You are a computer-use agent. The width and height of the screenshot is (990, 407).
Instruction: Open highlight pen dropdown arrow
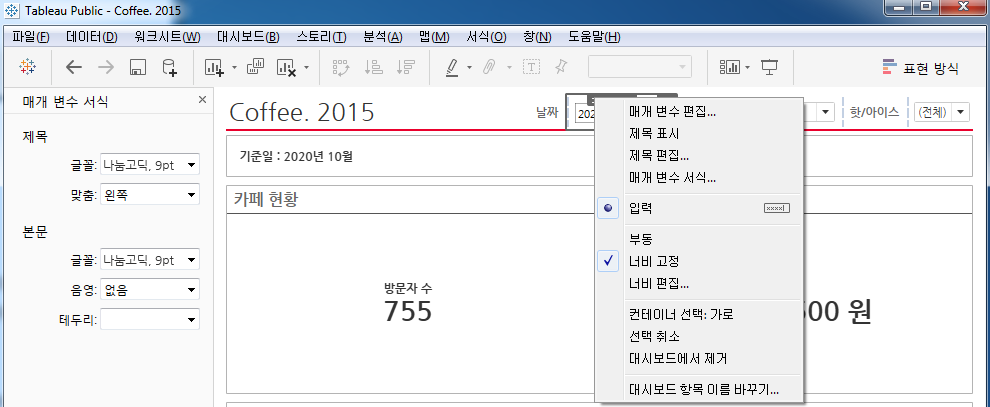469,68
